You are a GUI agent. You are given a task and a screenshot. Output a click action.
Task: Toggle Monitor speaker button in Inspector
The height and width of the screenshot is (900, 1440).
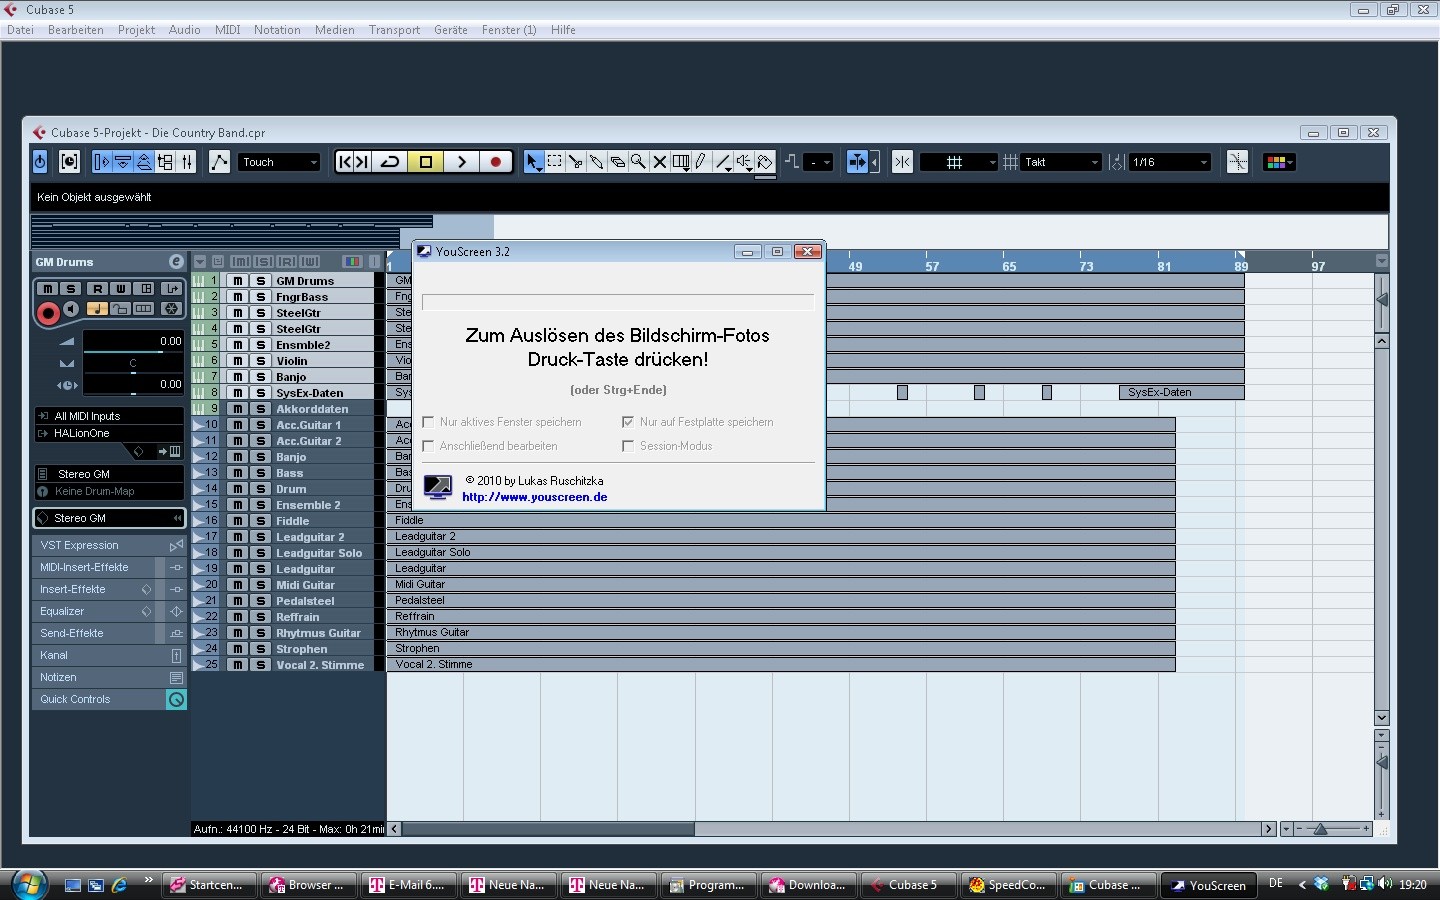[71, 310]
